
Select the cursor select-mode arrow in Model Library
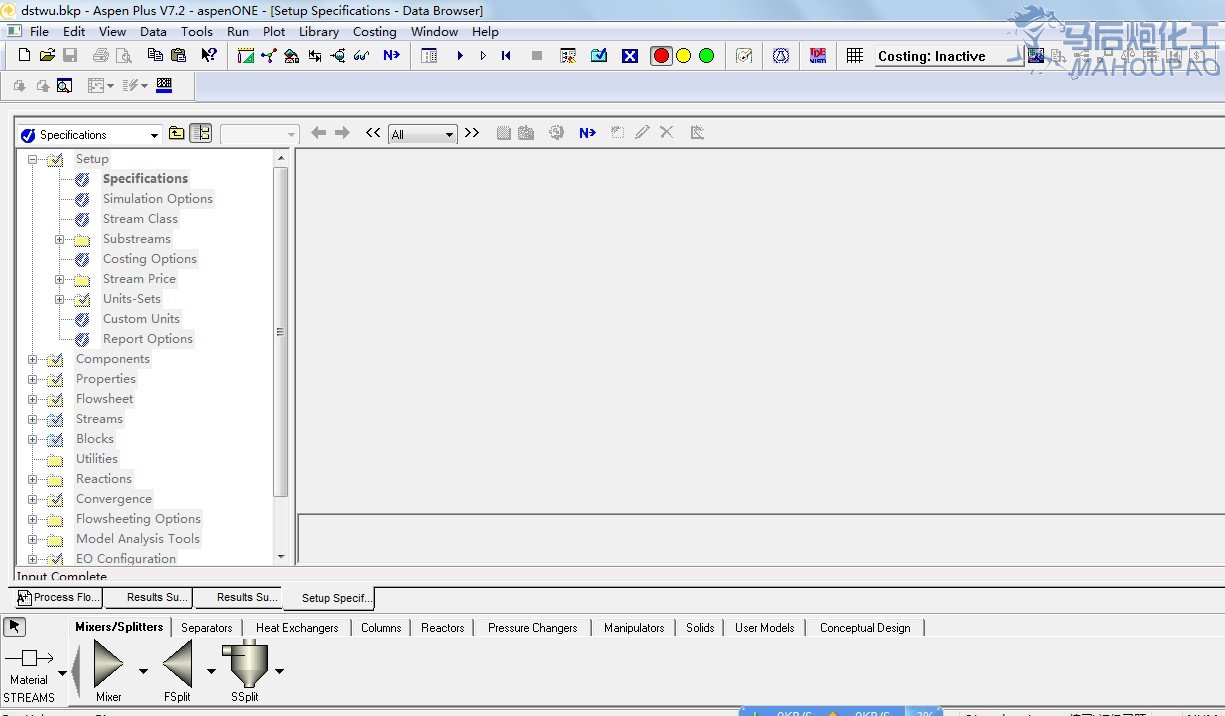(x=15, y=627)
